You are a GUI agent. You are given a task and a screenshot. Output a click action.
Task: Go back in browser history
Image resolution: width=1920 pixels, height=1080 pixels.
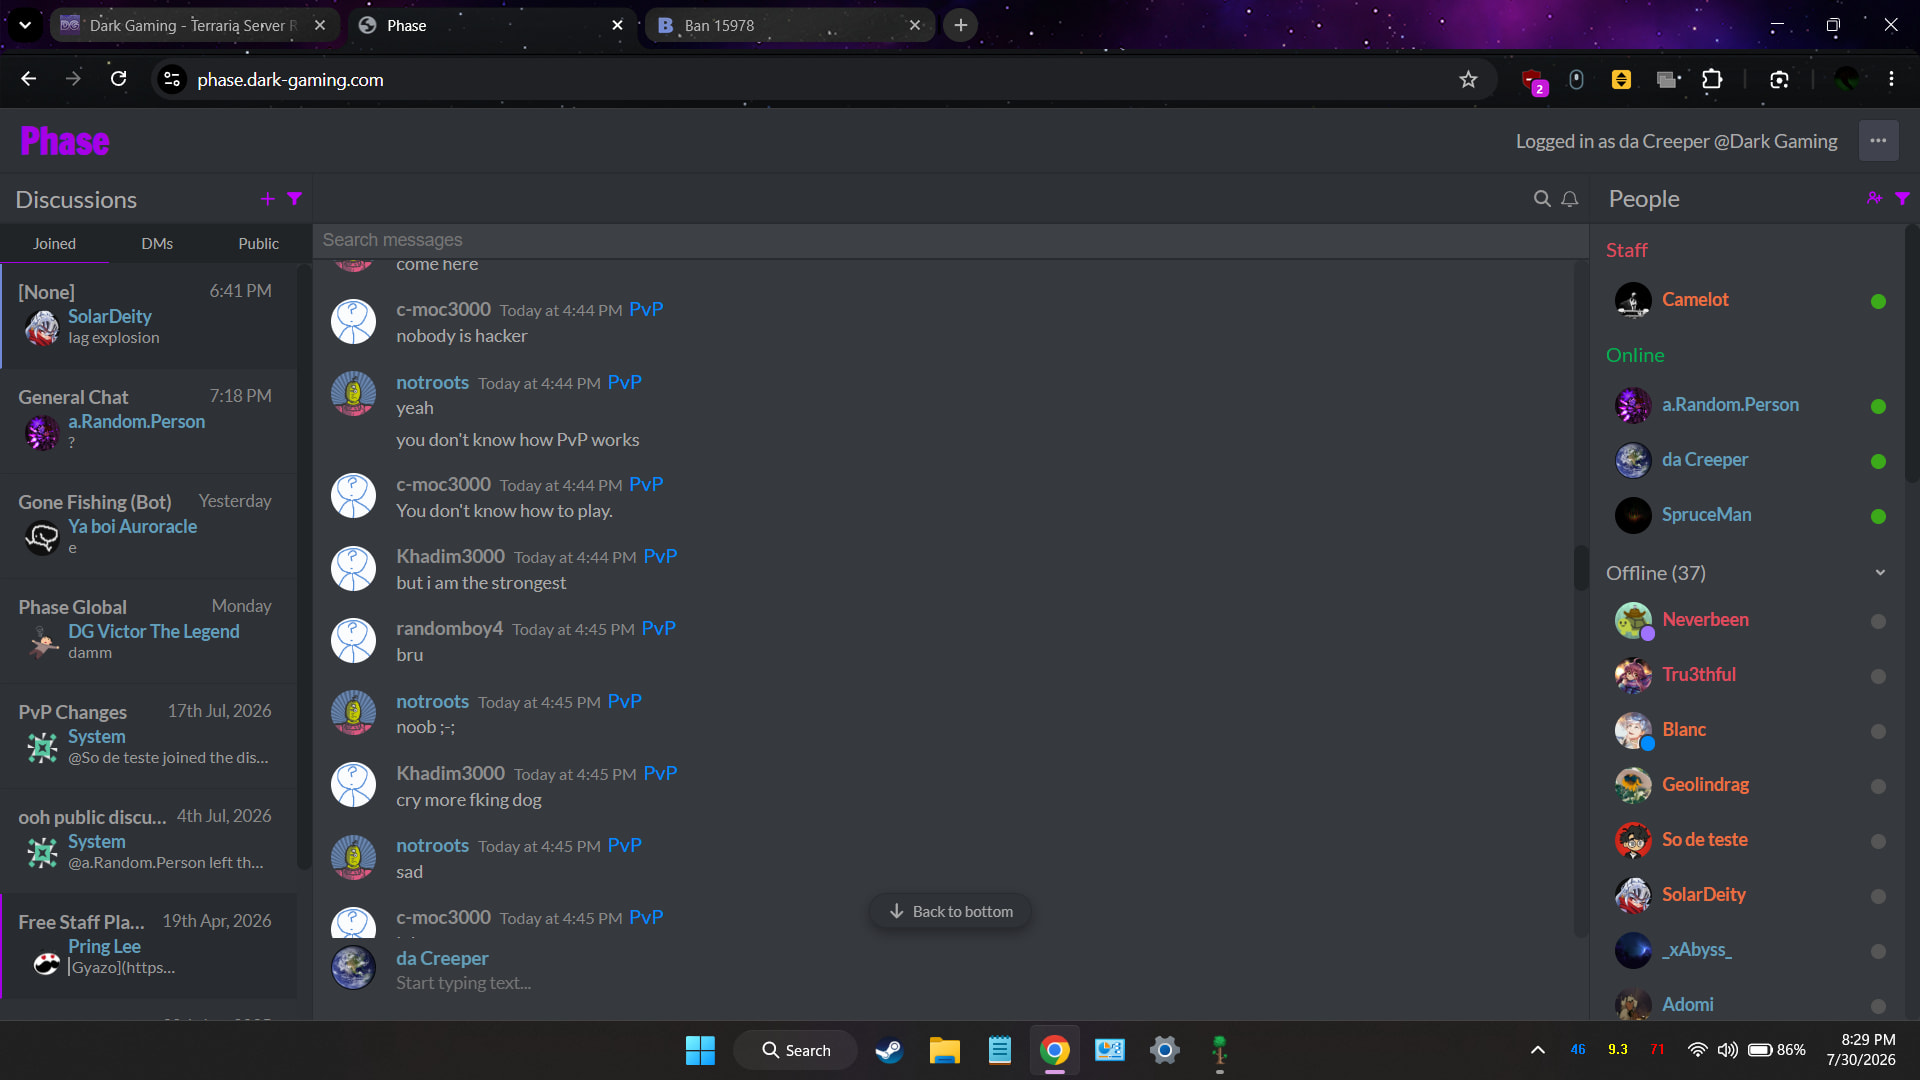(x=28, y=79)
